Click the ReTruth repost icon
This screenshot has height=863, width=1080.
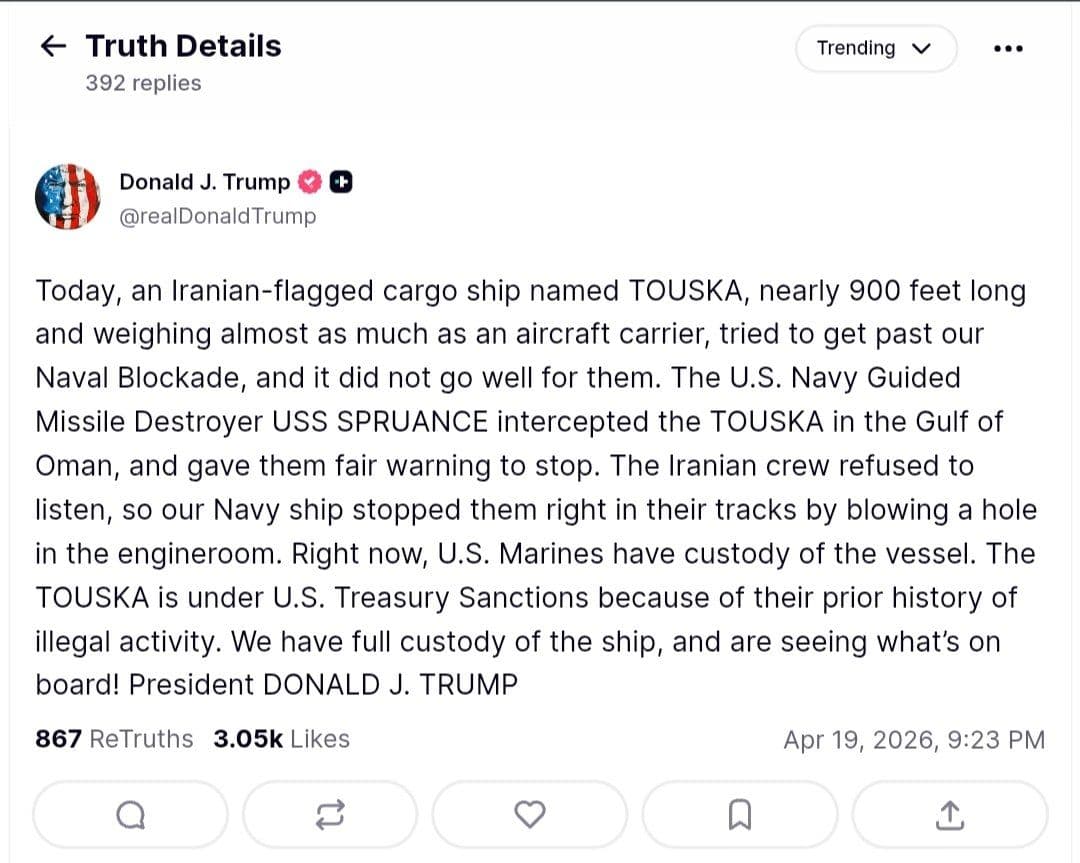coord(330,814)
